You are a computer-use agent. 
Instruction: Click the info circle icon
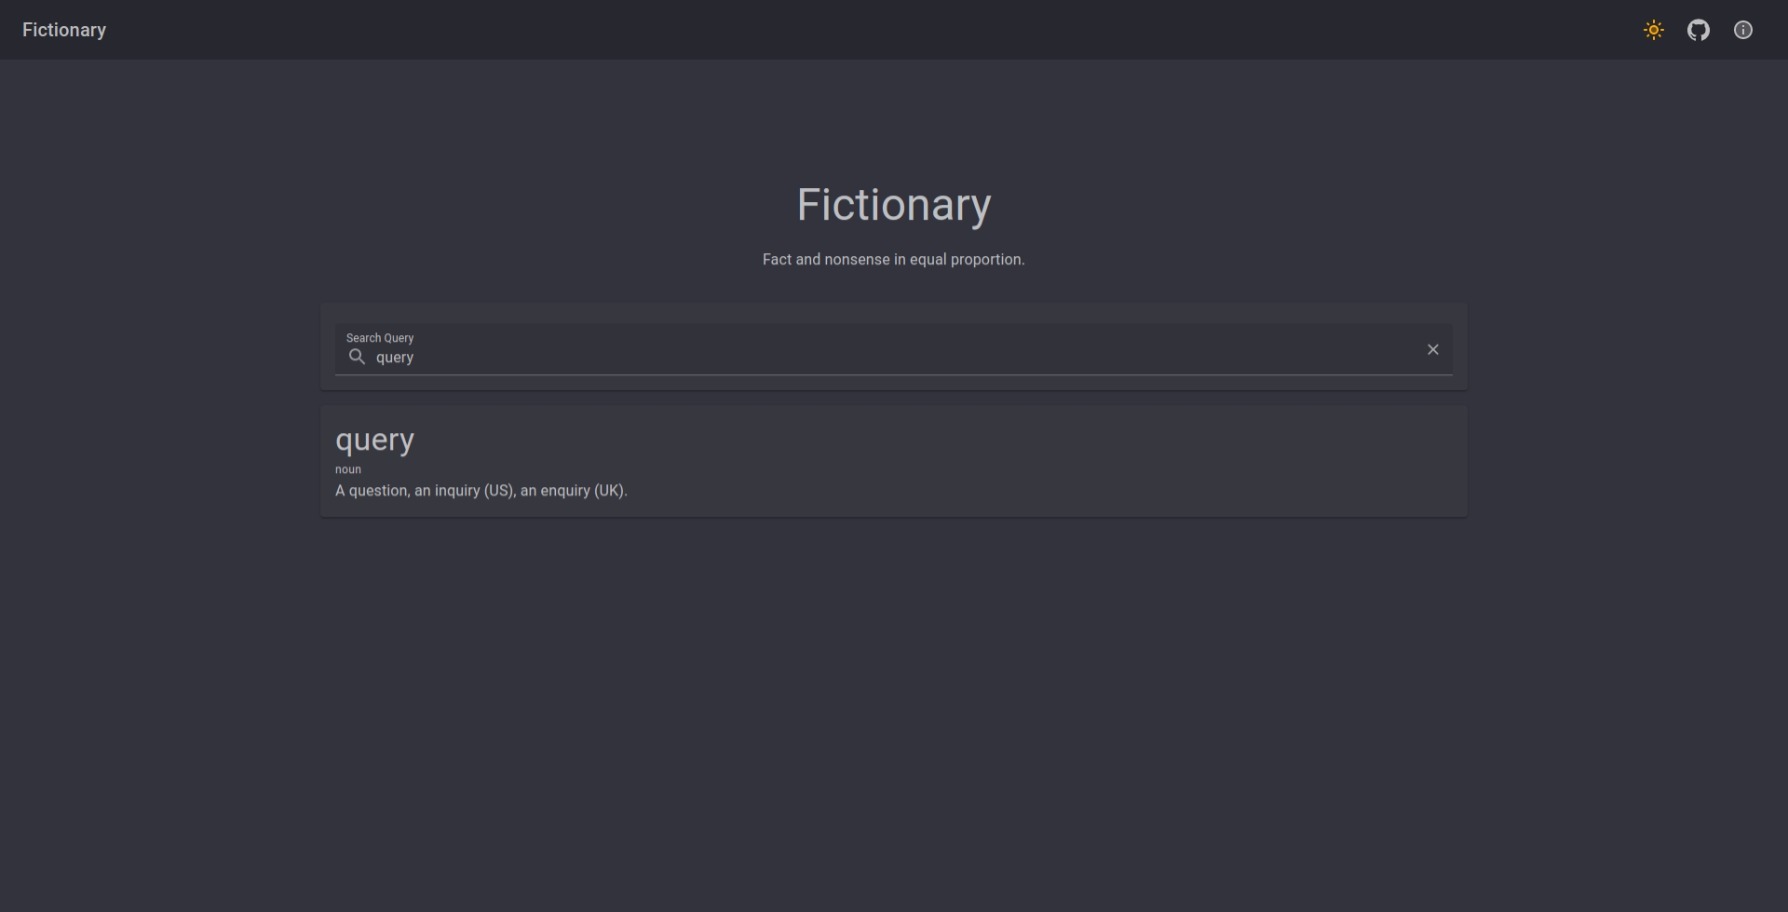coord(1743,30)
